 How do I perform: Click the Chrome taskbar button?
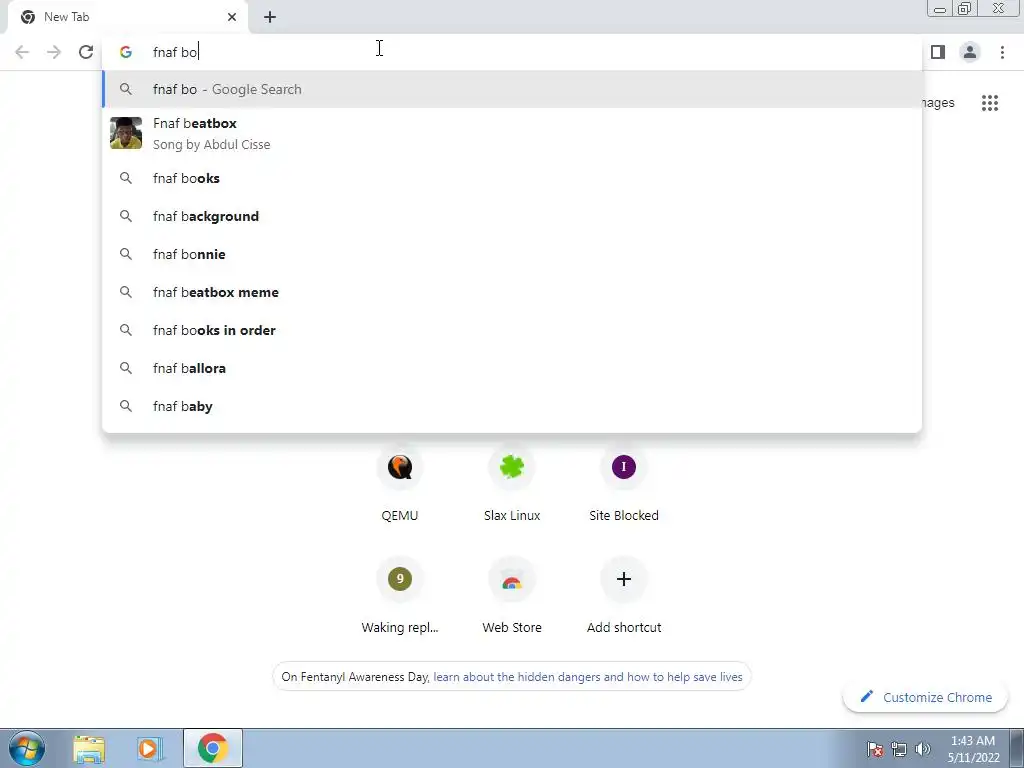[213, 748]
